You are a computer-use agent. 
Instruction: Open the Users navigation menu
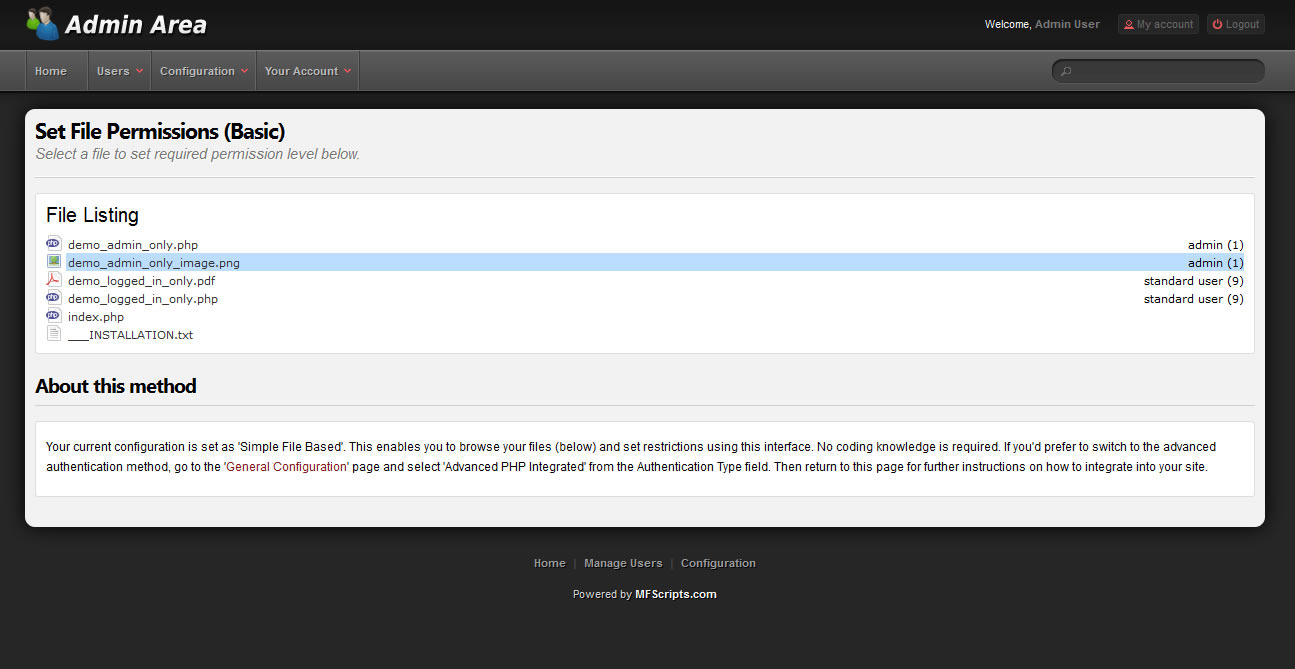(x=119, y=71)
